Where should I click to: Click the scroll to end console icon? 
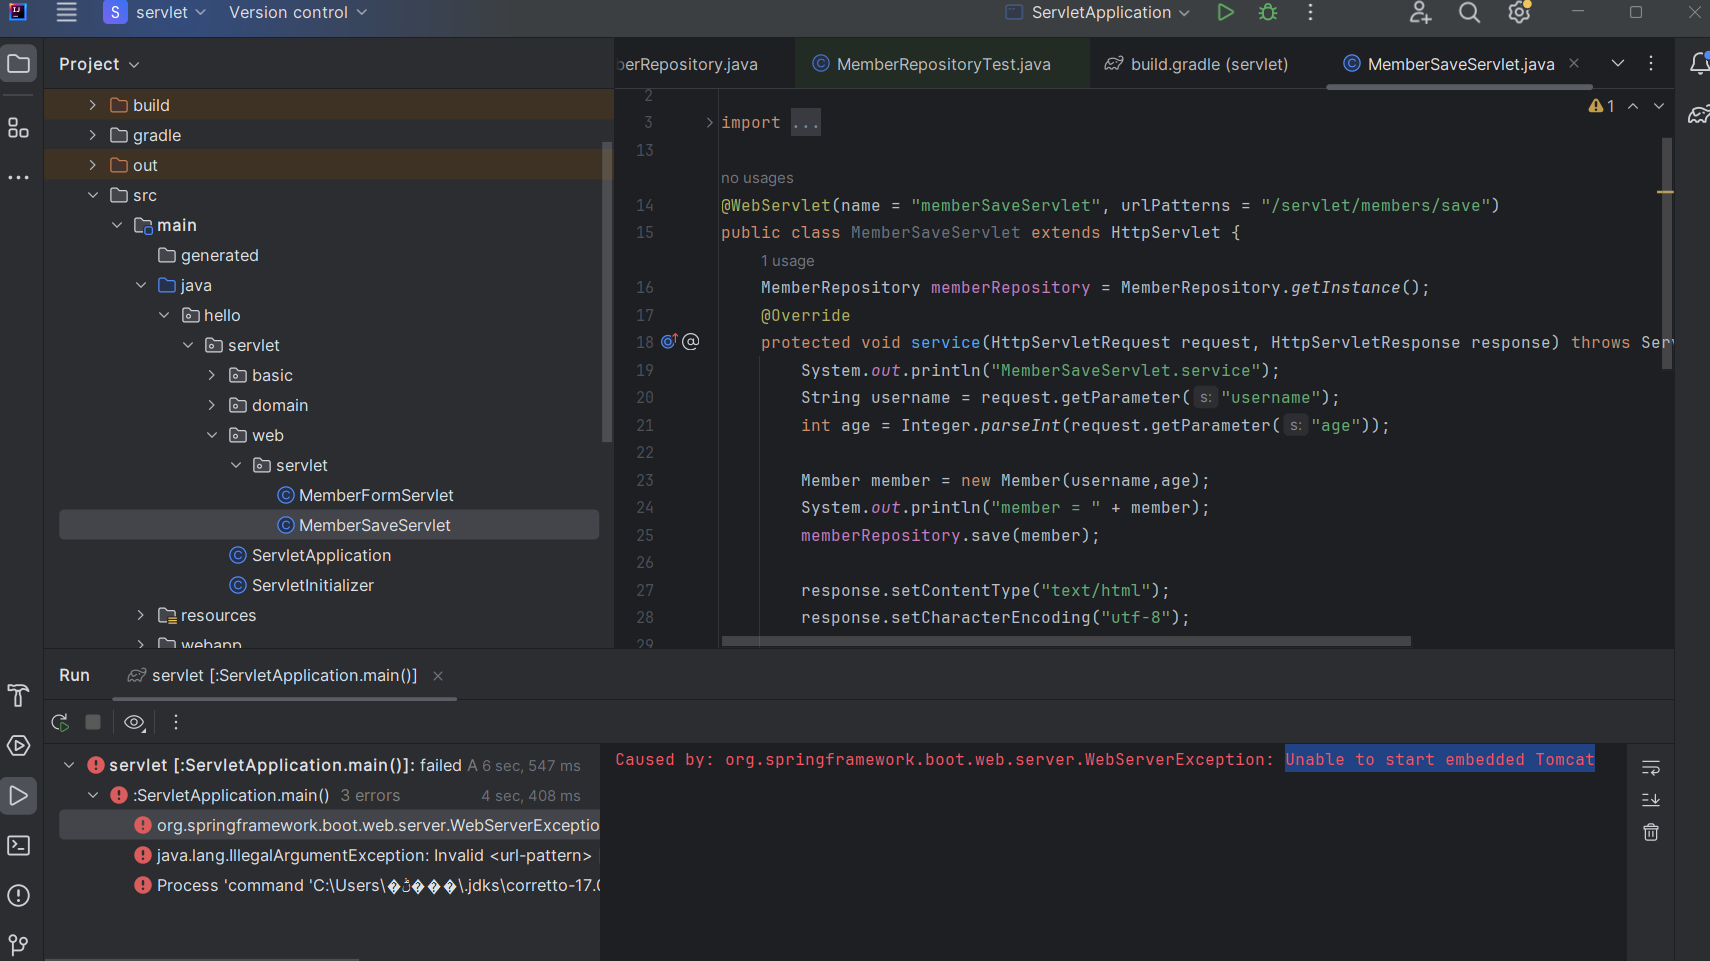click(x=1651, y=800)
